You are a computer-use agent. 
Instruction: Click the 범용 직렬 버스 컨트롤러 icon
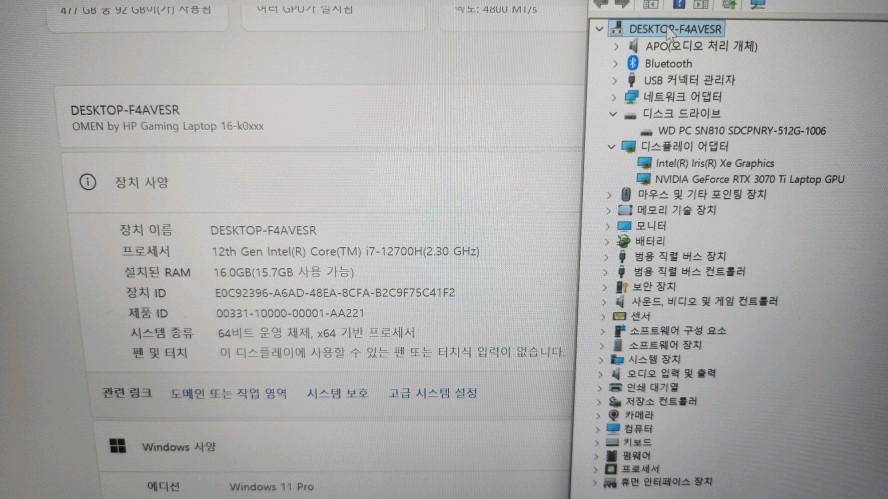click(x=621, y=271)
